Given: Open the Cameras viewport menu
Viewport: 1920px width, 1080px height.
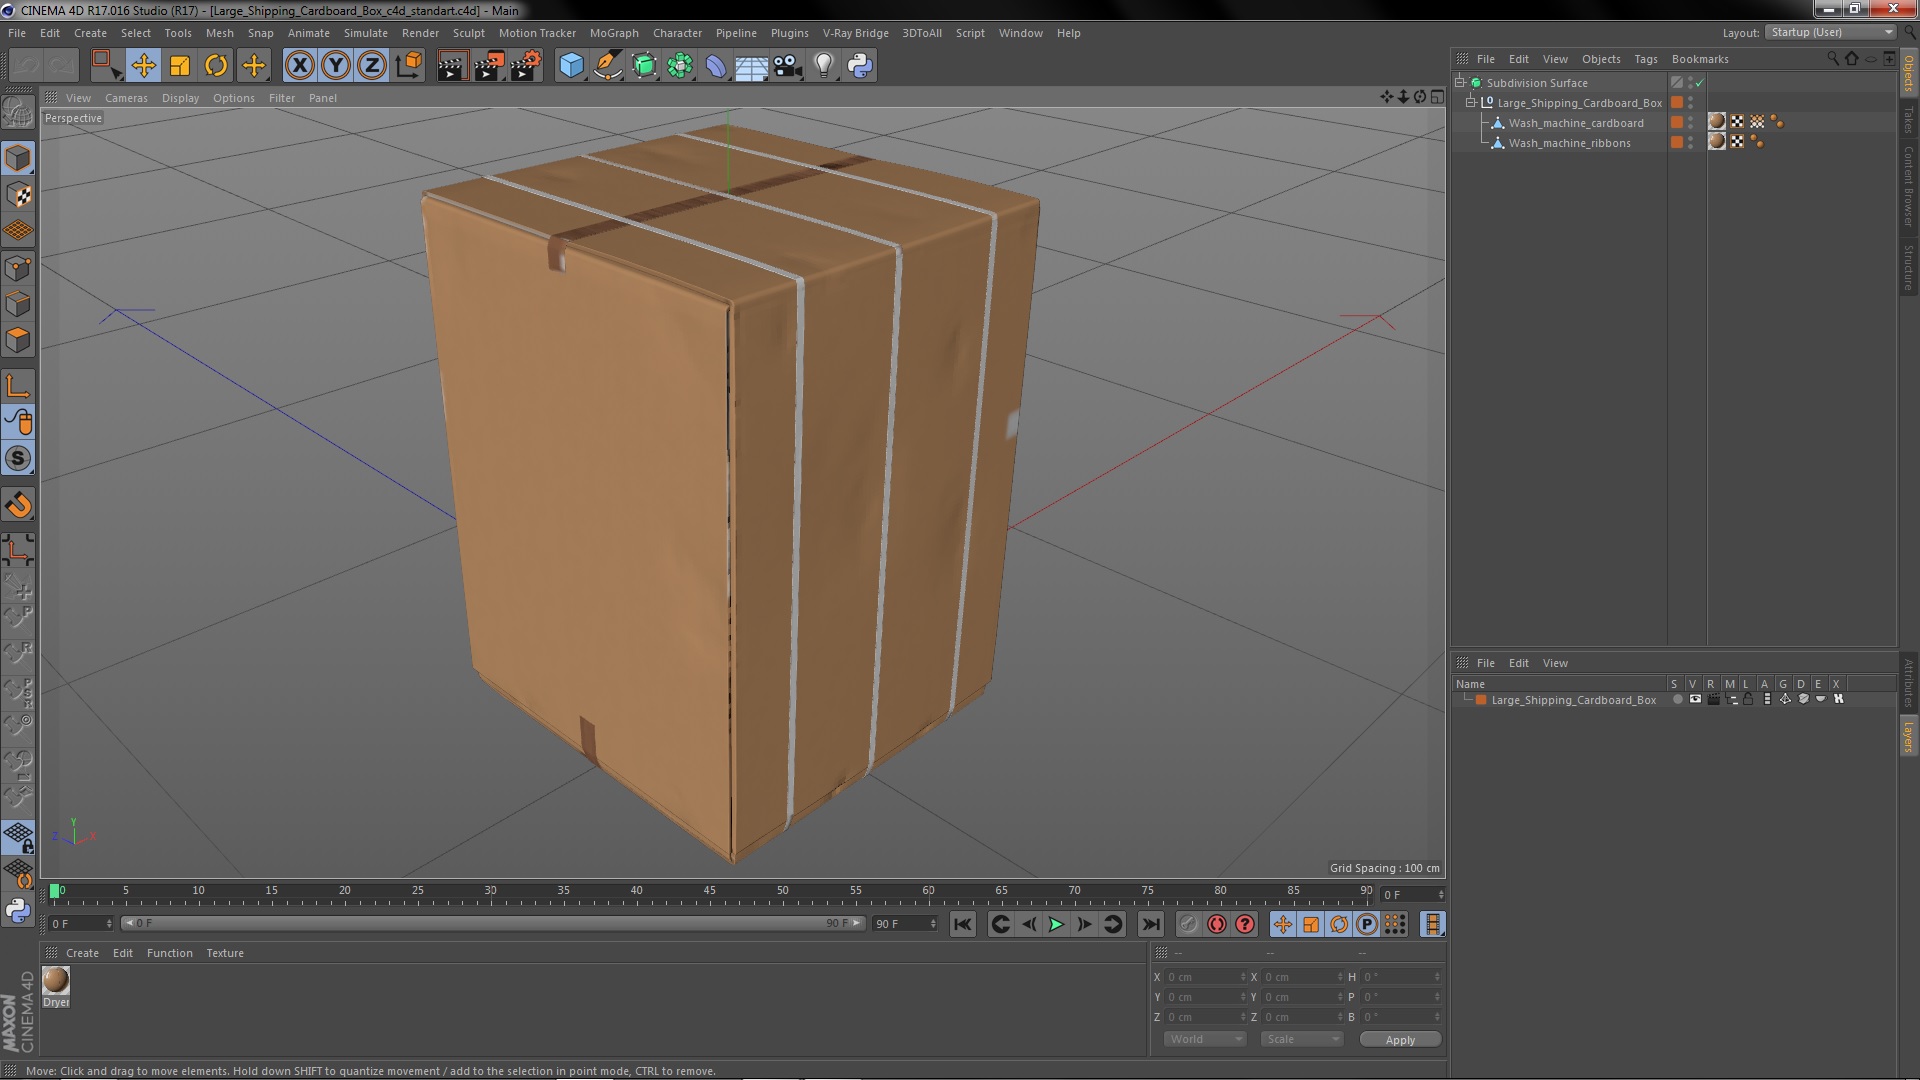Looking at the screenshot, I should pos(126,98).
